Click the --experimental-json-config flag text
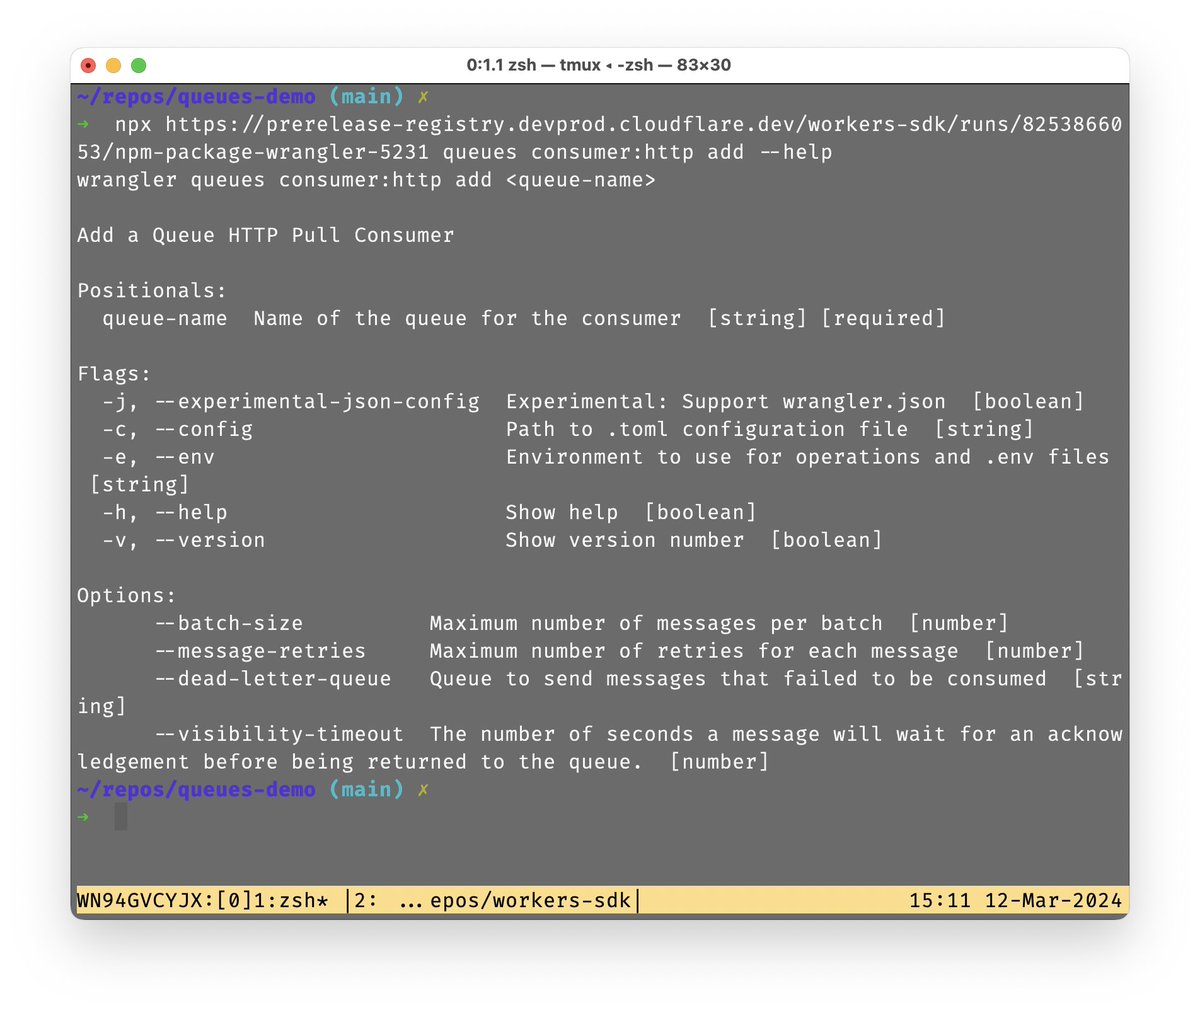 point(316,402)
